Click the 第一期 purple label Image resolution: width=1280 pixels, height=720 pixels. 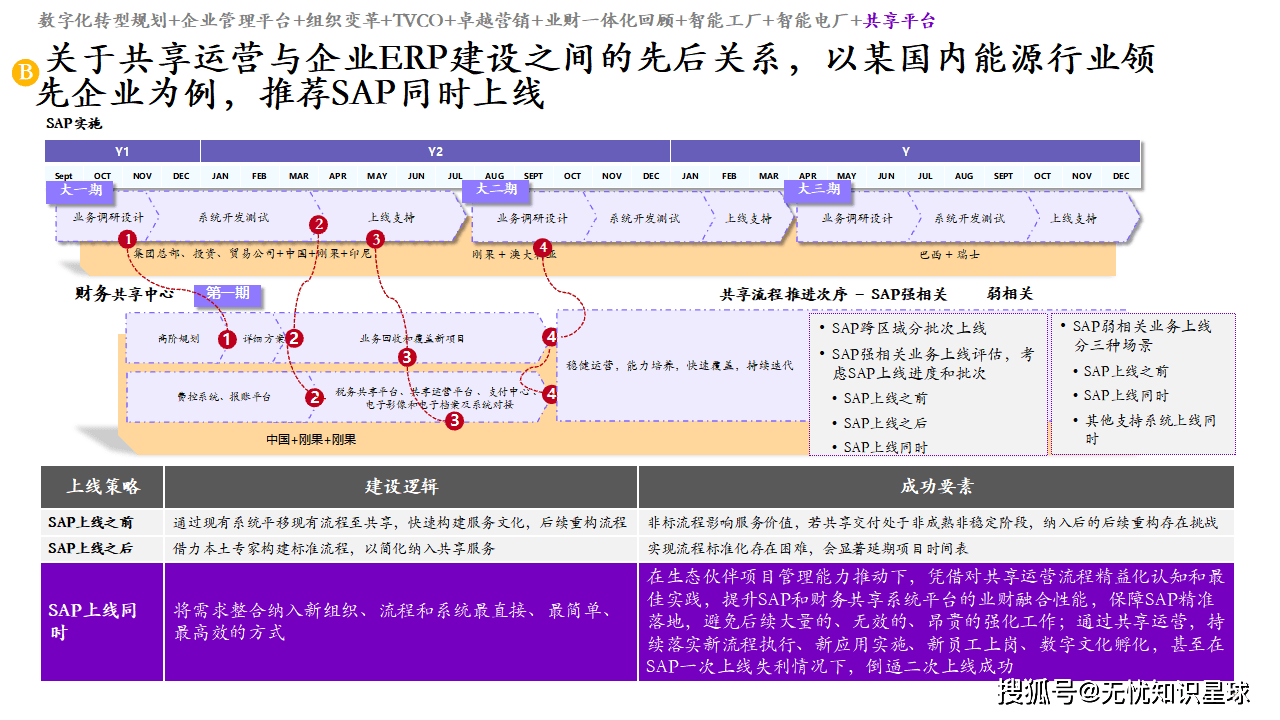tap(228, 294)
